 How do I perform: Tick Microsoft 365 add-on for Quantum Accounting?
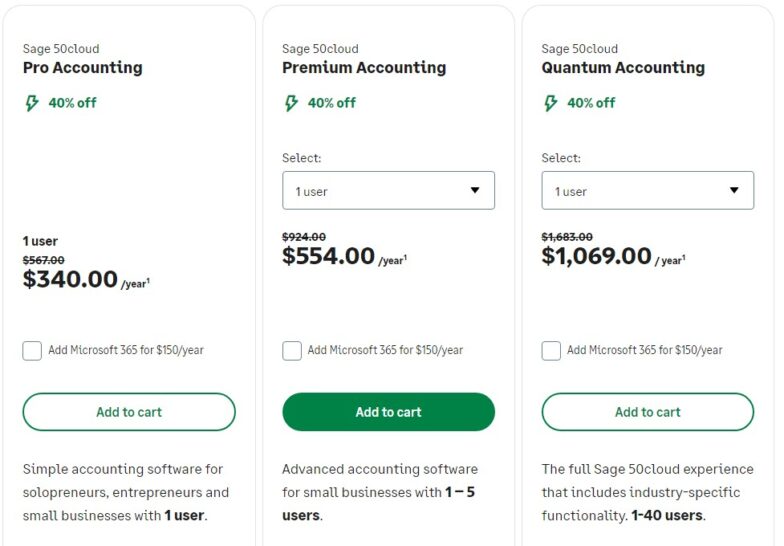tap(551, 350)
